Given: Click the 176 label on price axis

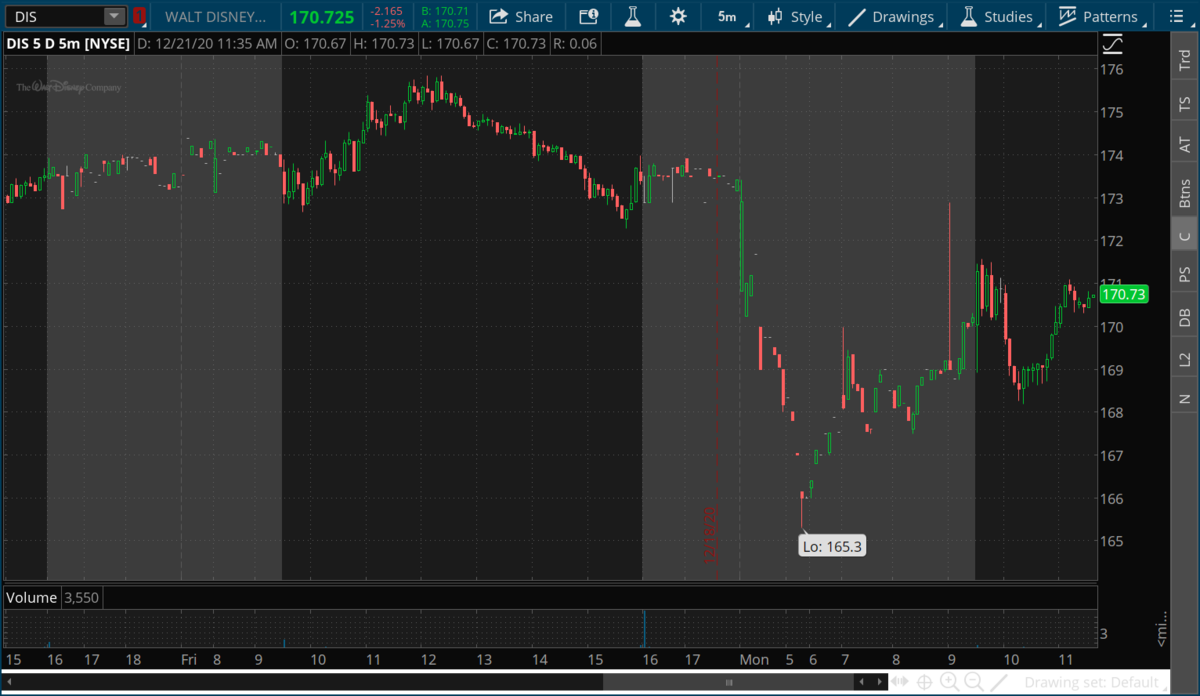Looking at the screenshot, I should [x=1113, y=69].
